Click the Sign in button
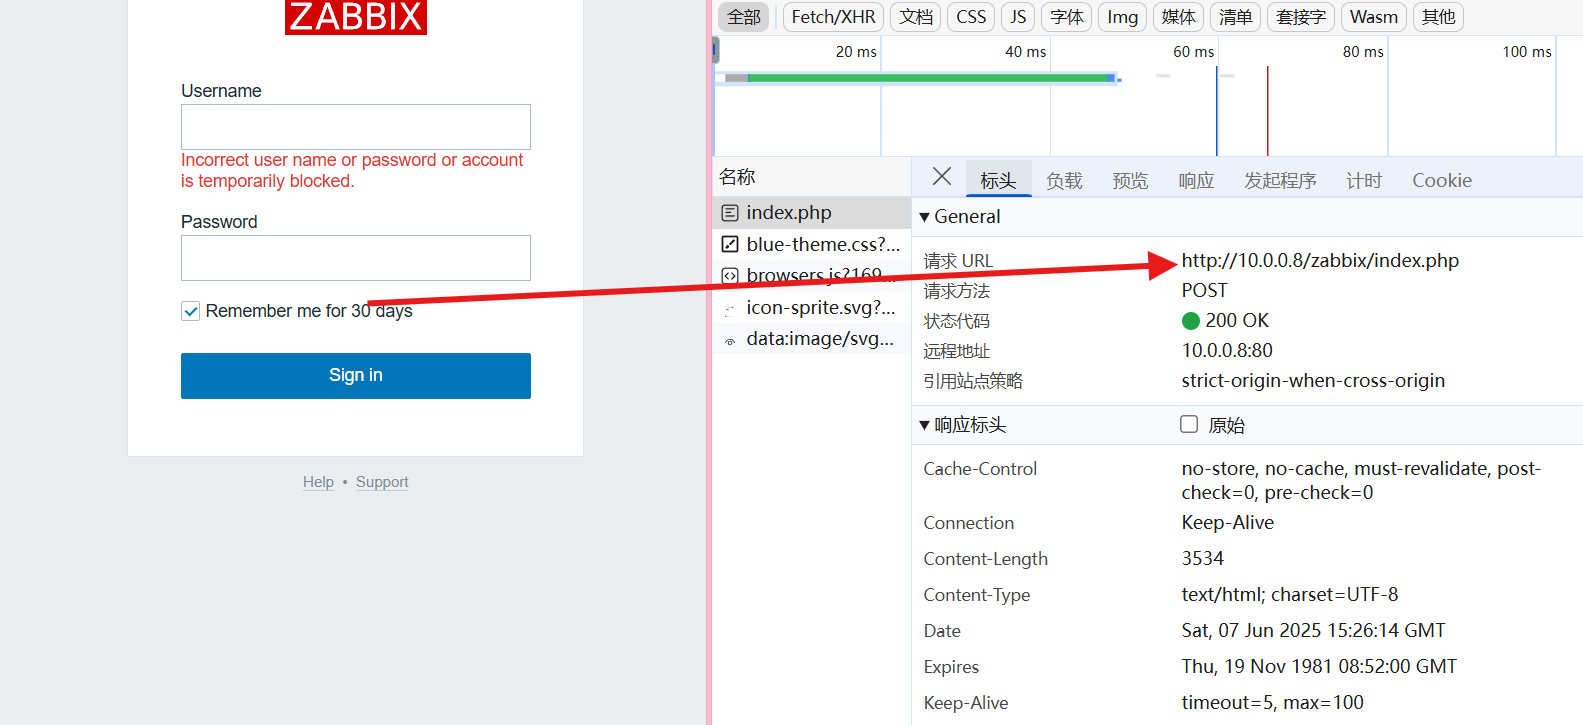The height and width of the screenshot is (725, 1583). [356, 376]
